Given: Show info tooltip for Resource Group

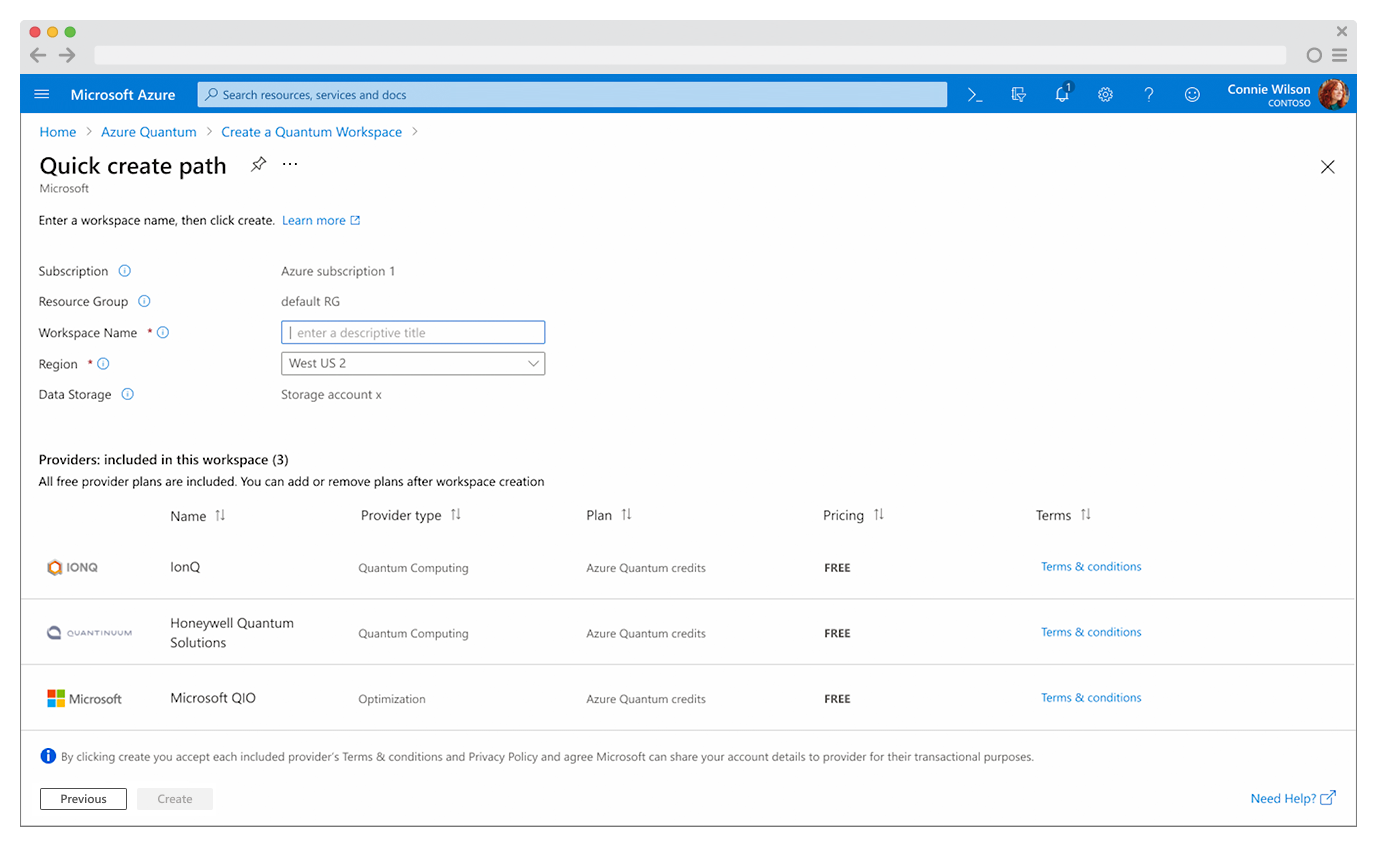Looking at the screenshot, I should [144, 301].
